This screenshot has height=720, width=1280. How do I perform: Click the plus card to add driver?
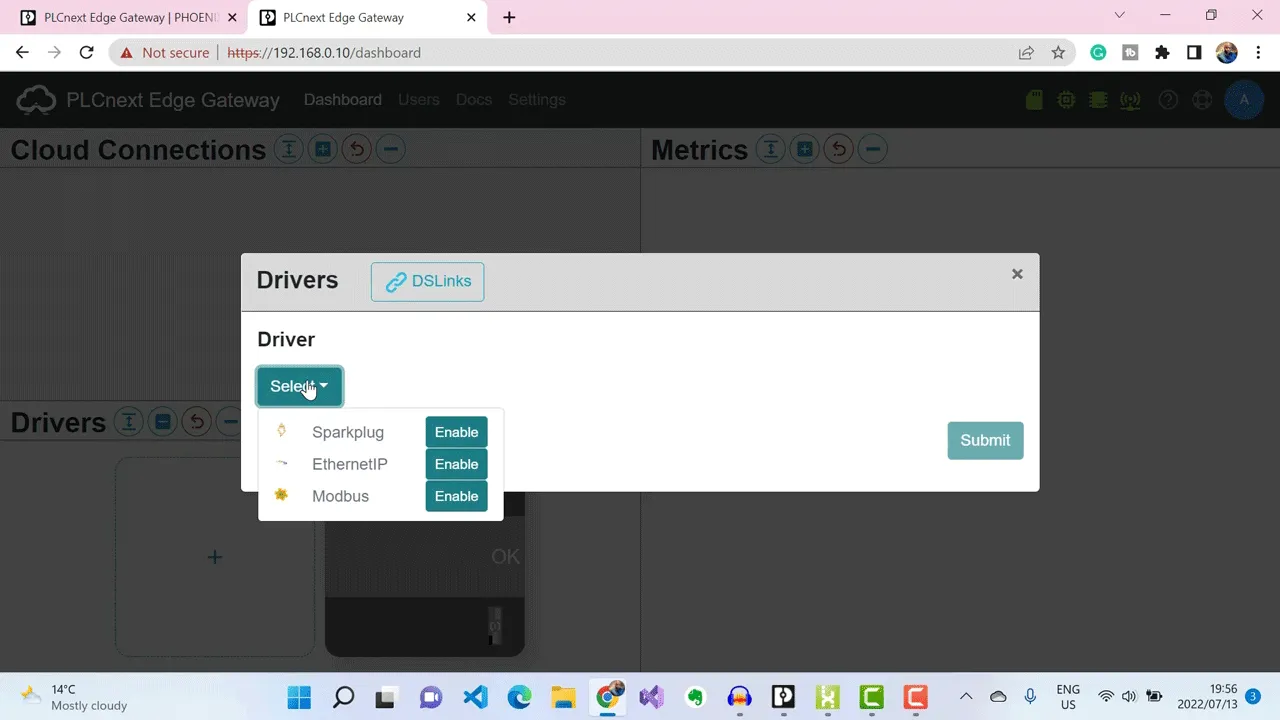[215, 557]
